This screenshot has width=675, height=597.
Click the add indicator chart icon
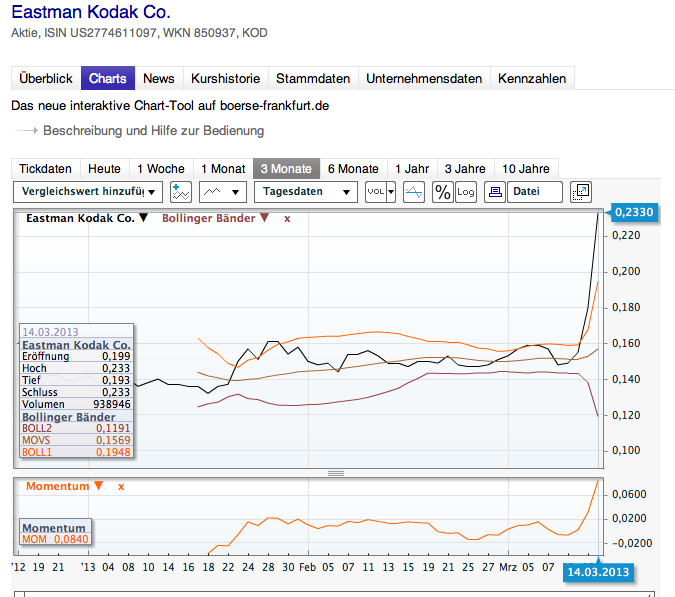[x=181, y=192]
